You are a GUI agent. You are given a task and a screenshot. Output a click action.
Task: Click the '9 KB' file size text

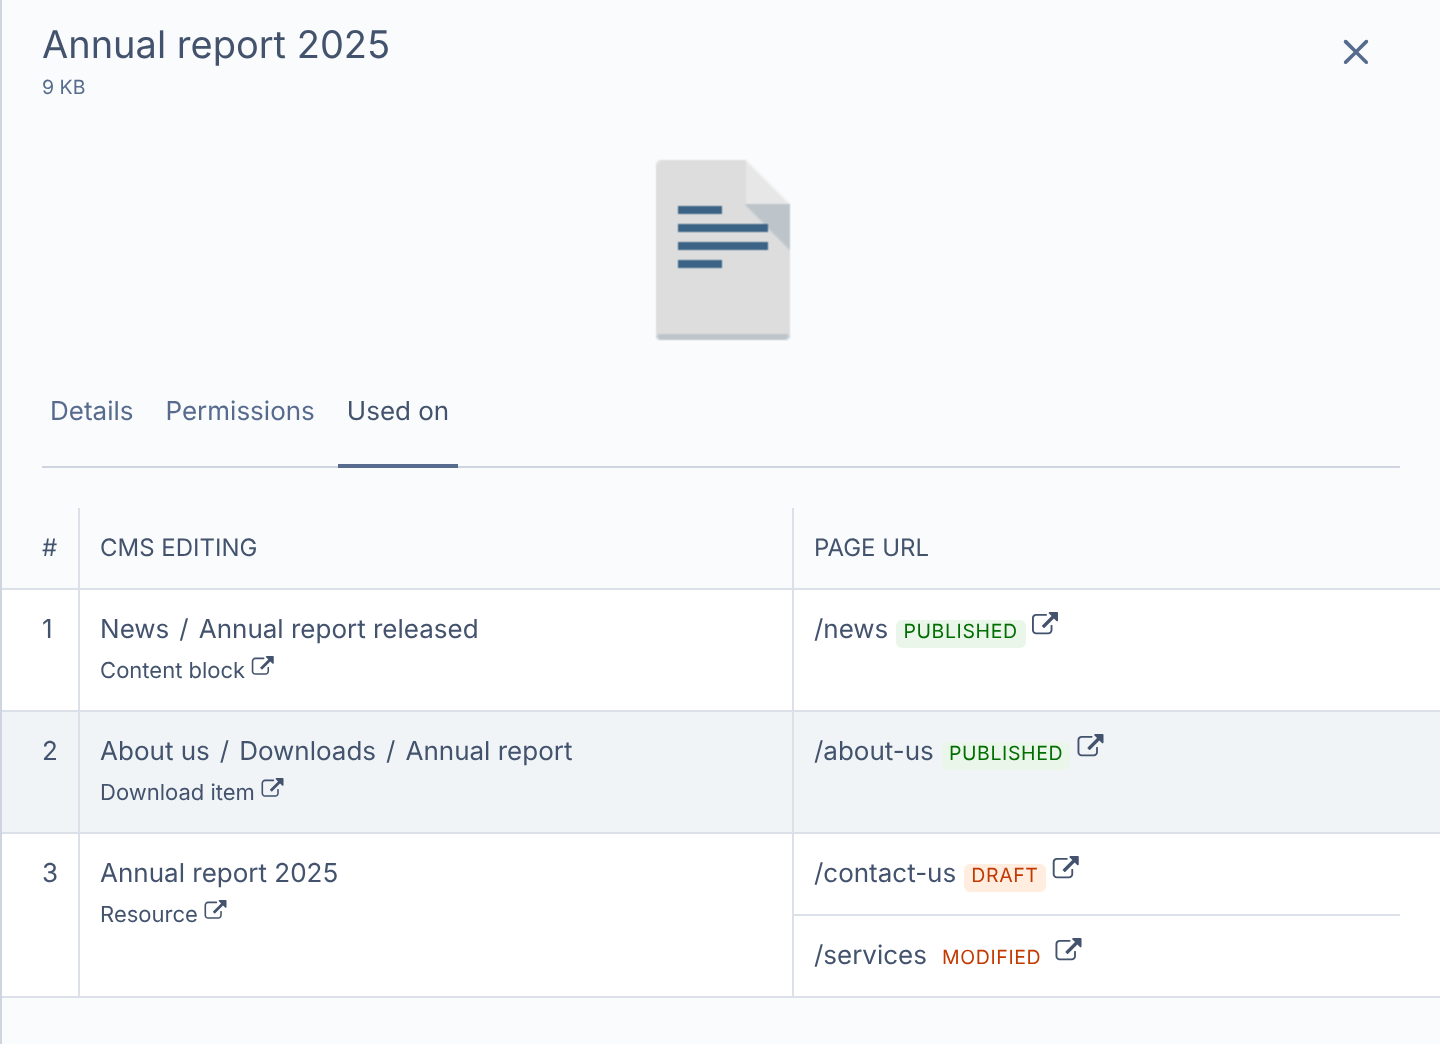[64, 87]
